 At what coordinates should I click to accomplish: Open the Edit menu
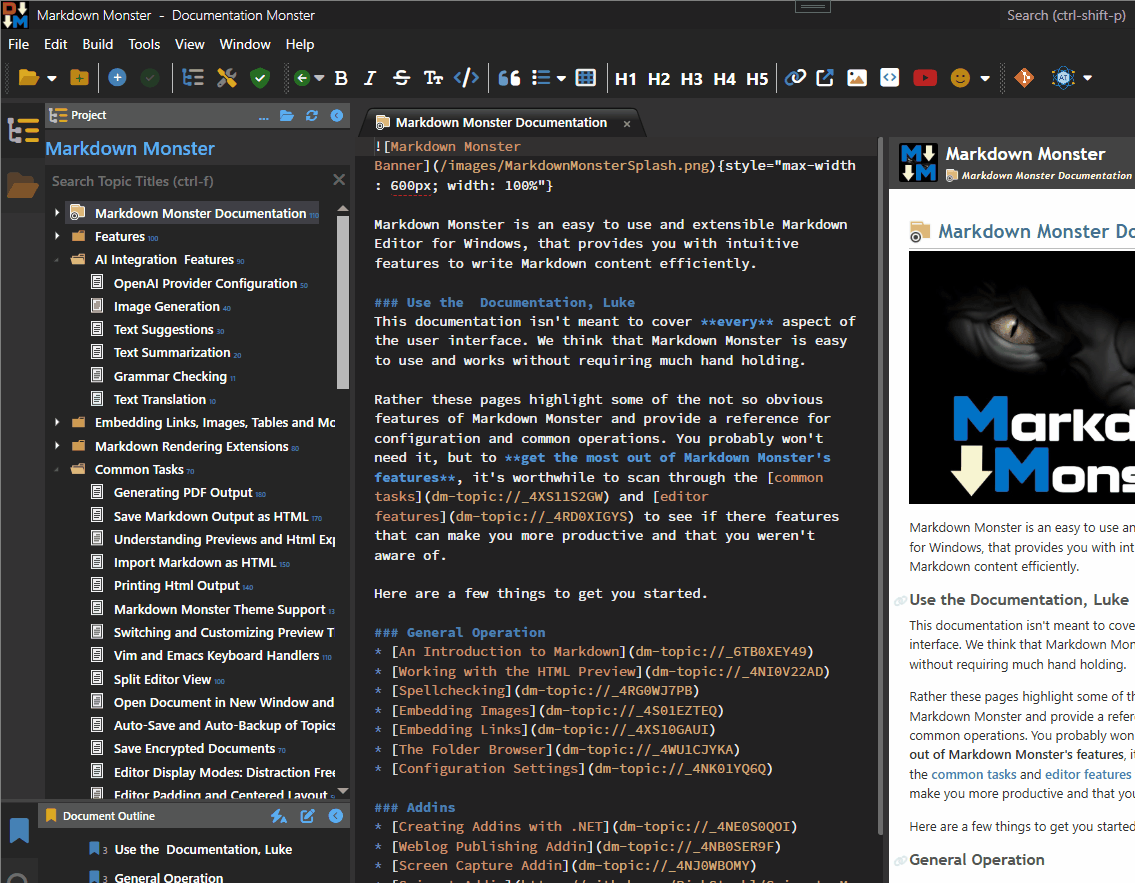pos(56,44)
